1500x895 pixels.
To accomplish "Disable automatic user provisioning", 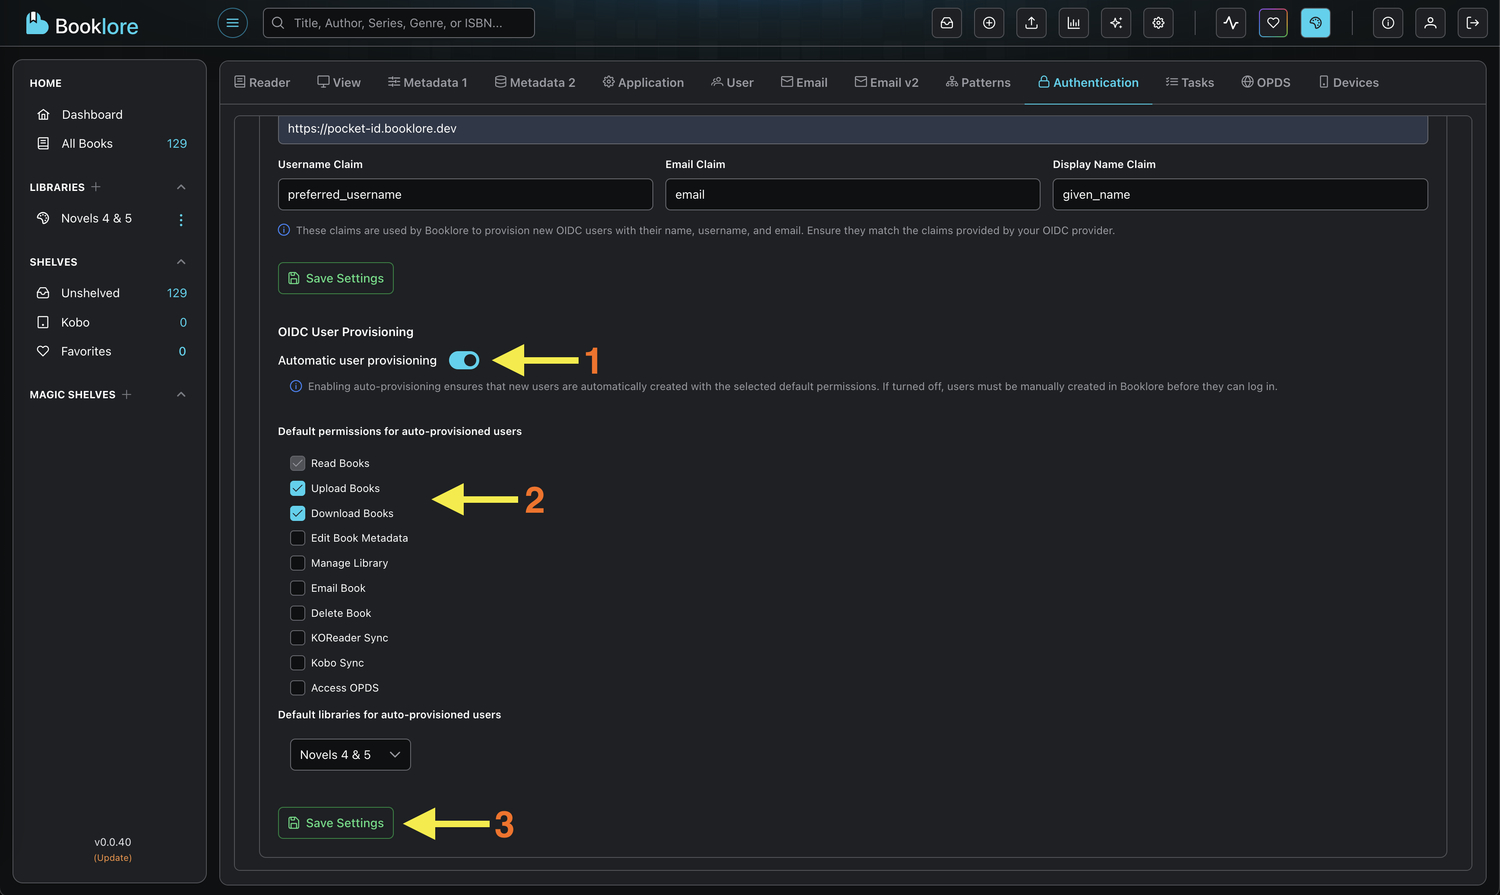I will (x=464, y=360).
